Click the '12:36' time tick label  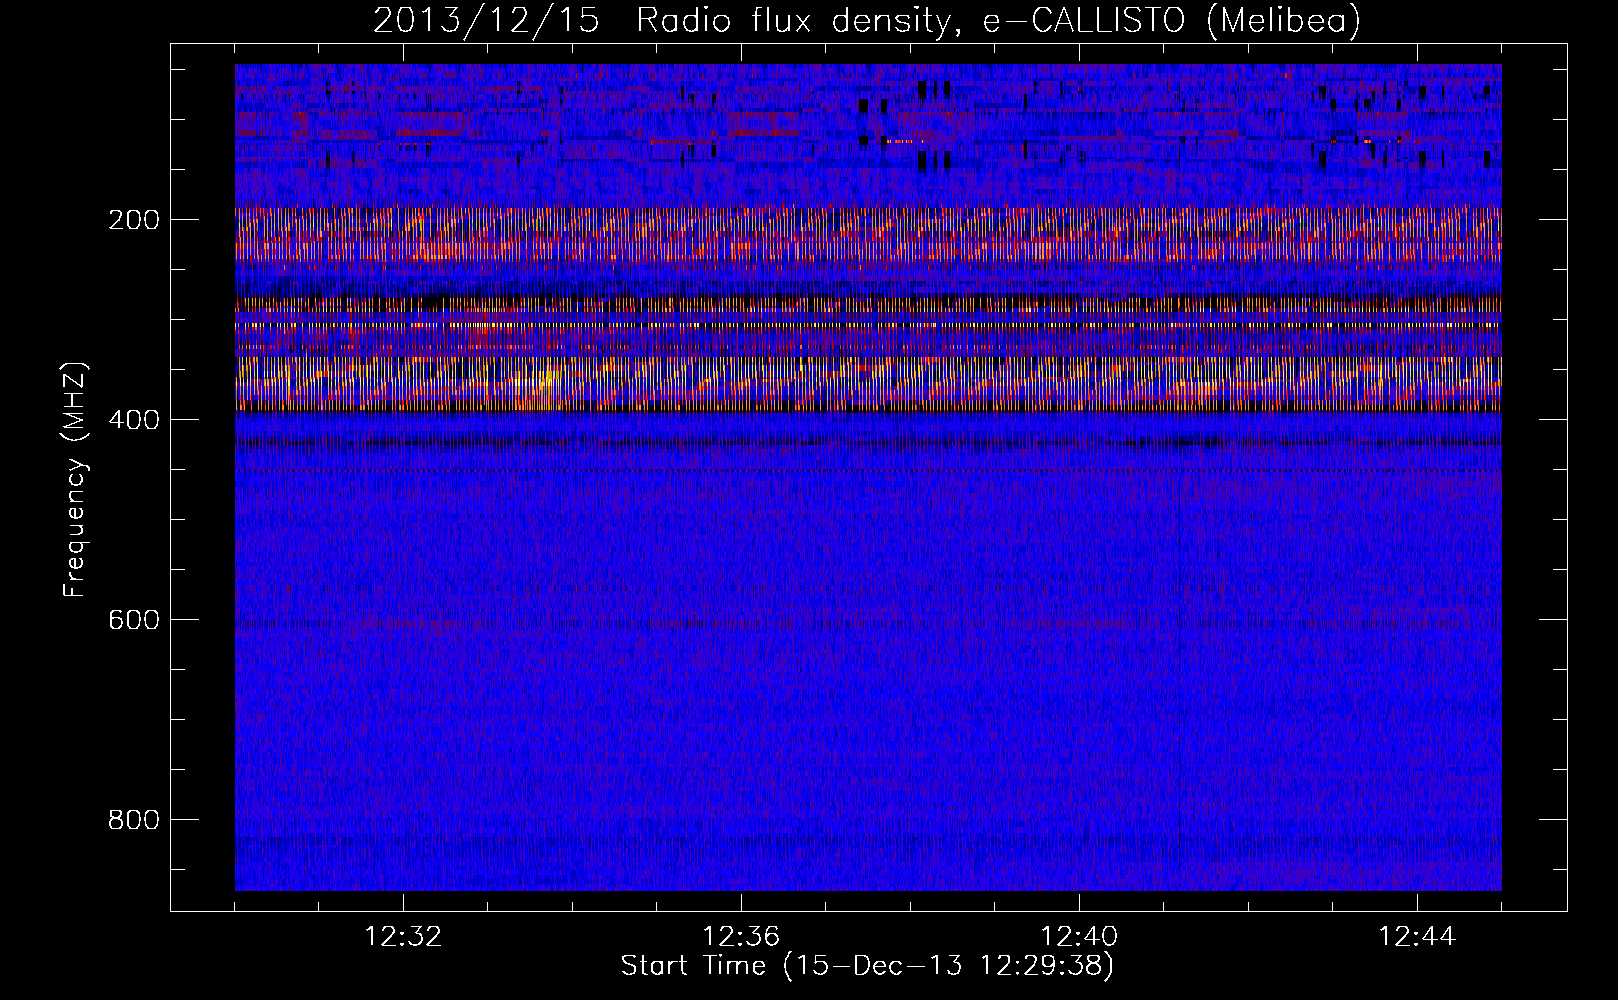[x=741, y=937]
